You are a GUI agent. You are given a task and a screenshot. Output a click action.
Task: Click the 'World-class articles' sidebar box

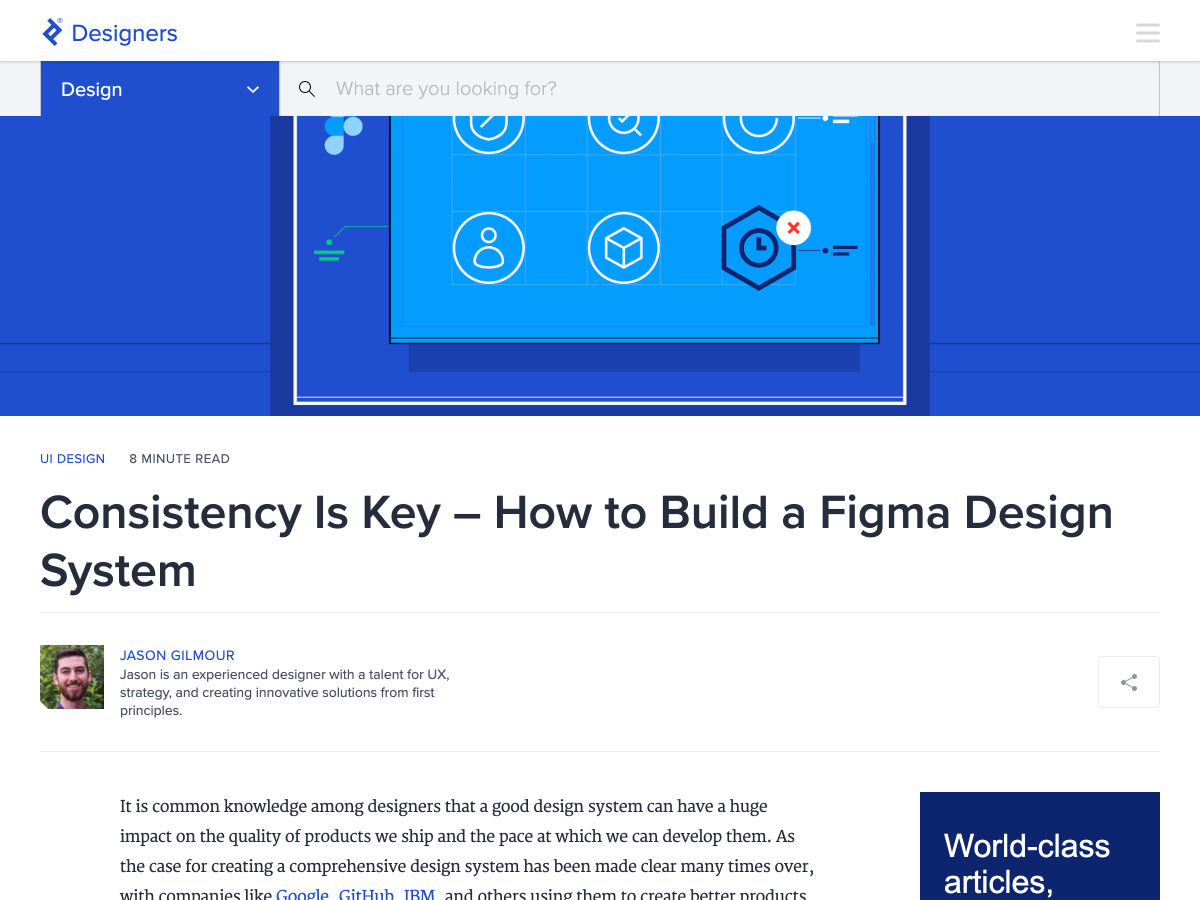point(1040,846)
